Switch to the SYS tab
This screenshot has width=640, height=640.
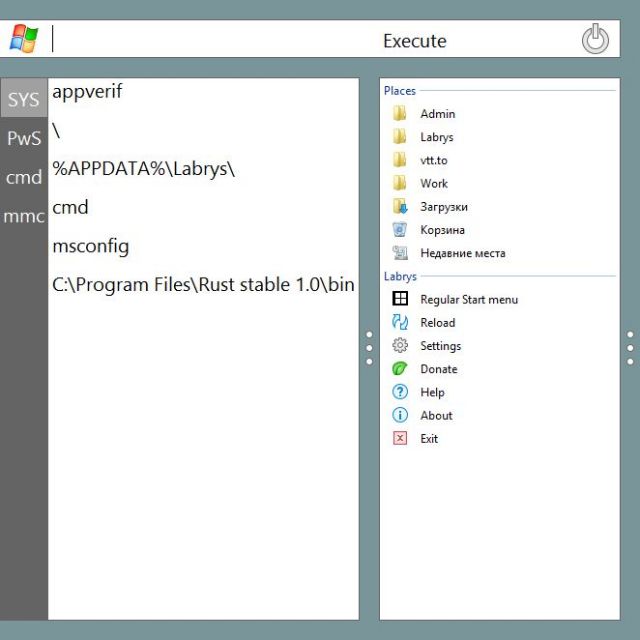tap(23, 100)
